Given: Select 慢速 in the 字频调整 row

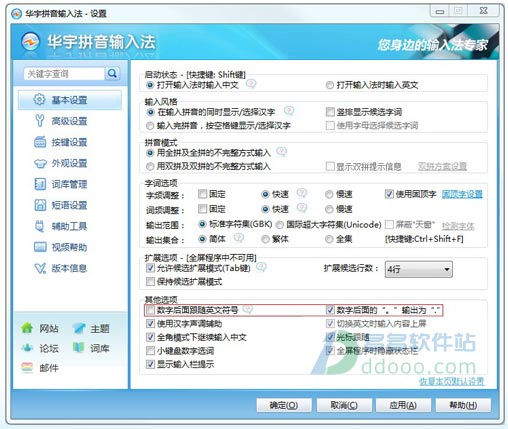Looking at the screenshot, I should click(329, 194).
